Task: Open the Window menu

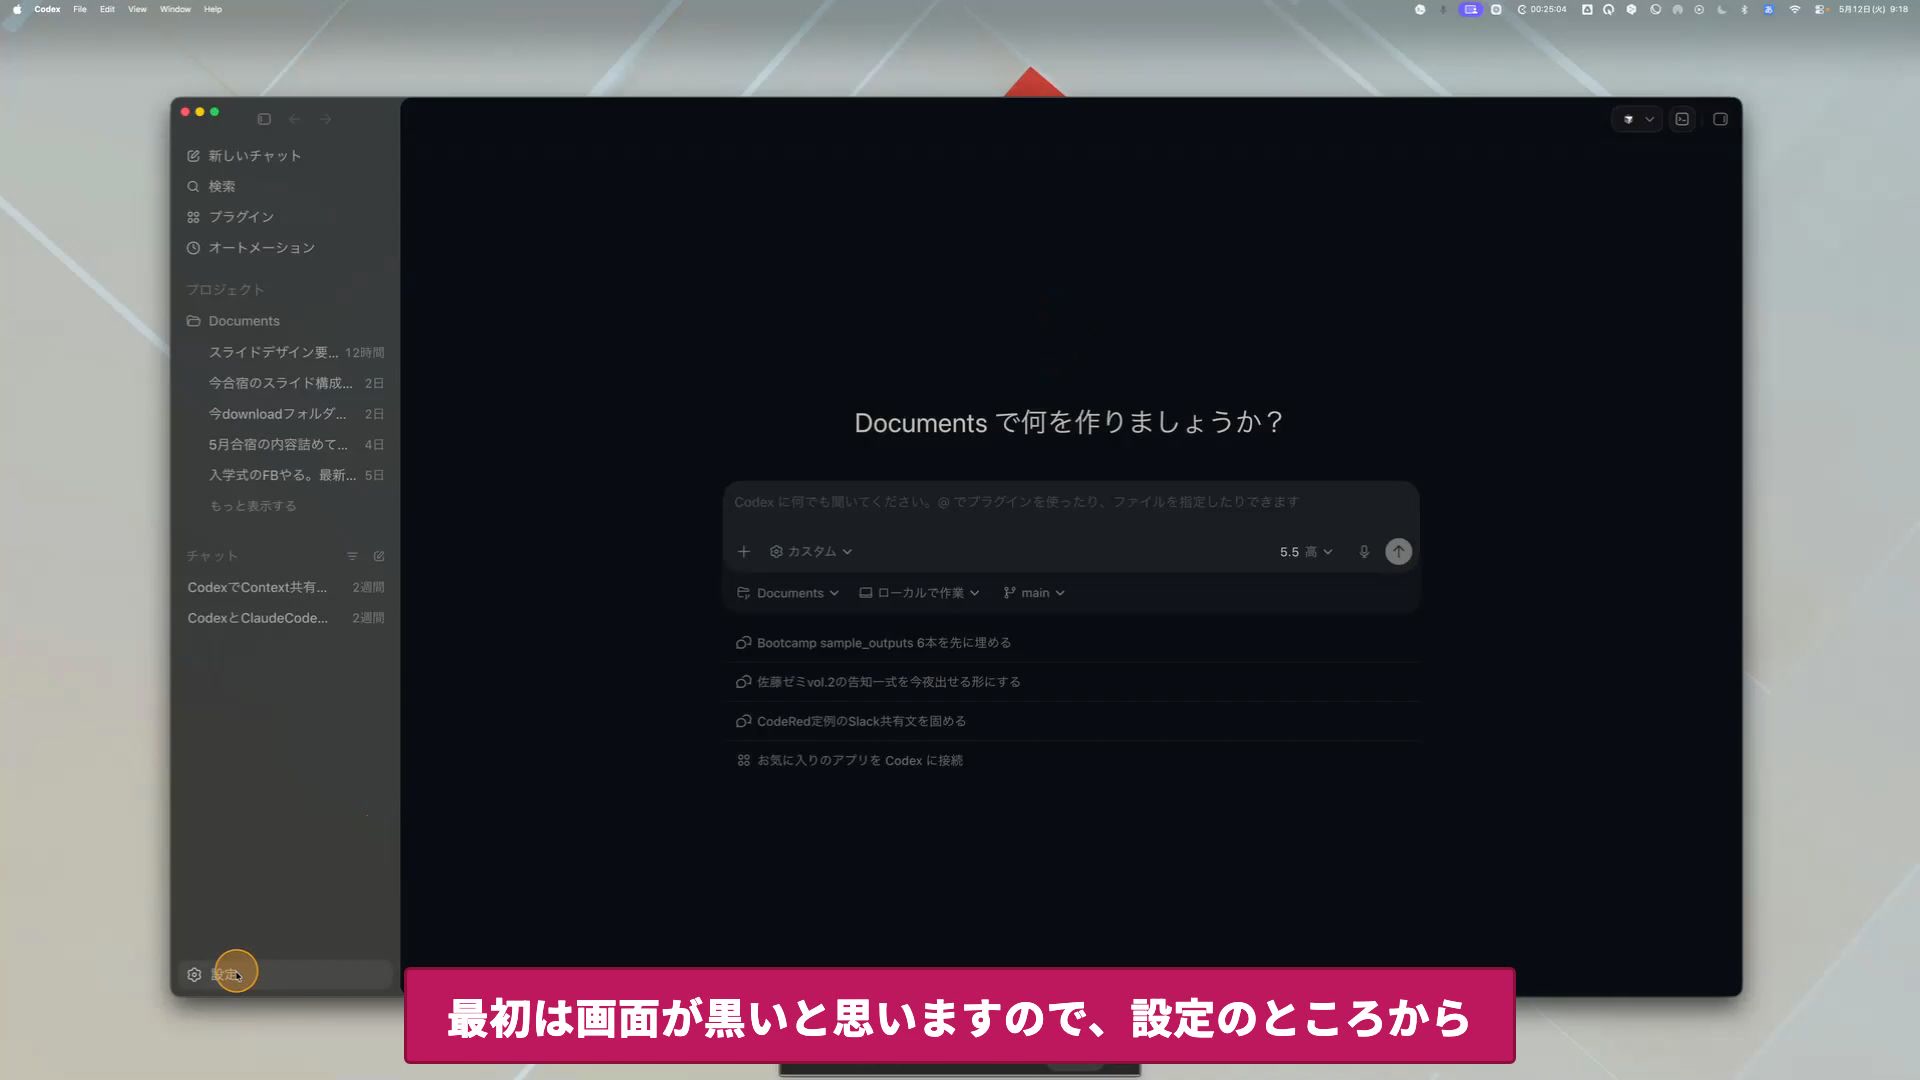Action: 175,9
